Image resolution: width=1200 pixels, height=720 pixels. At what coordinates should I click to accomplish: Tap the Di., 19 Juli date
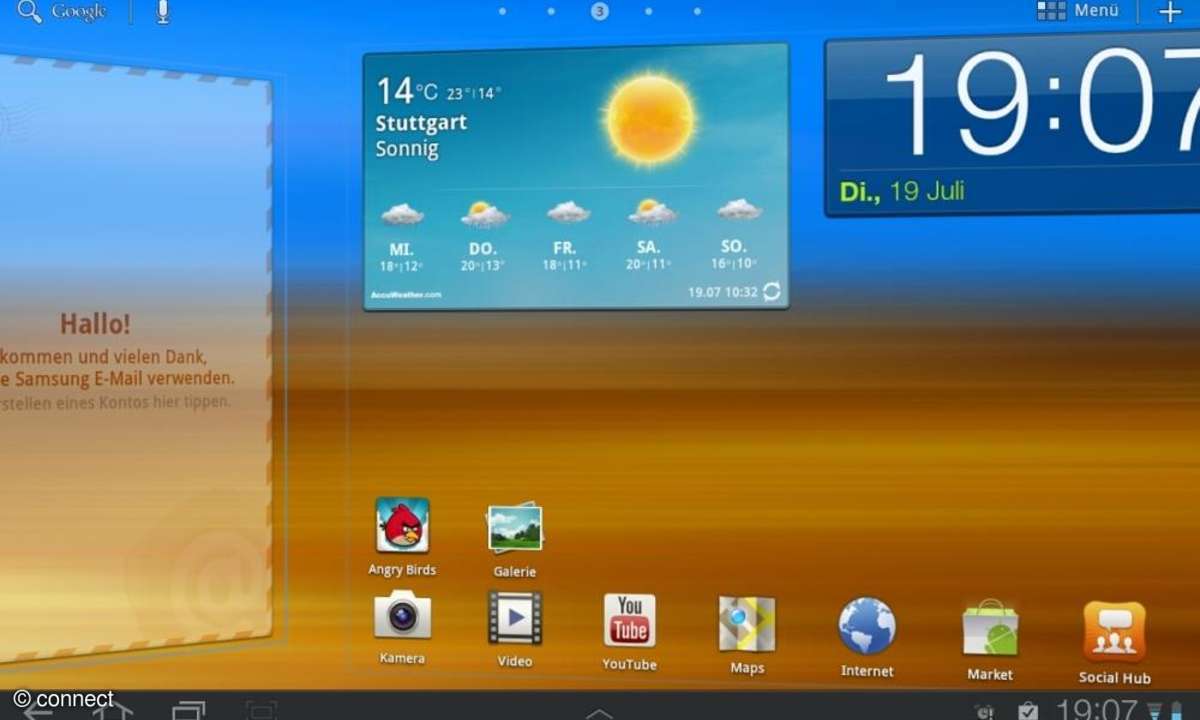(x=903, y=191)
